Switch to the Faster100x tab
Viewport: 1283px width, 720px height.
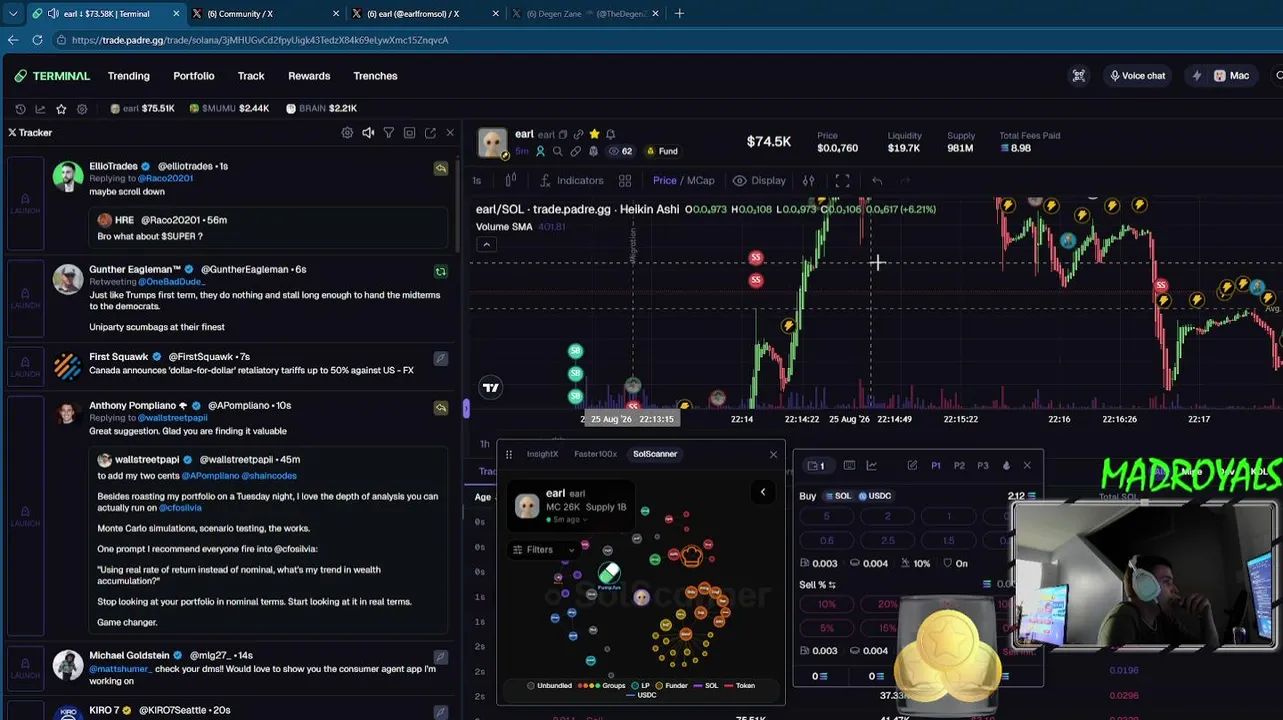coord(595,454)
